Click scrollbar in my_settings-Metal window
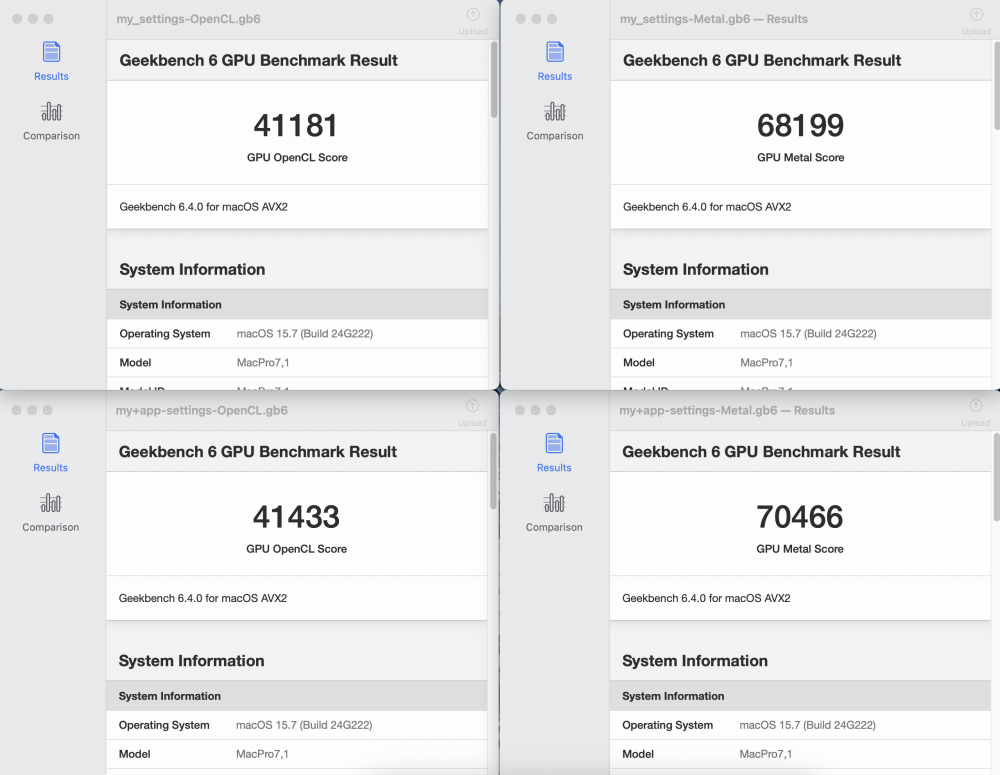Screen dimensions: 1000x775 (997, 85)
